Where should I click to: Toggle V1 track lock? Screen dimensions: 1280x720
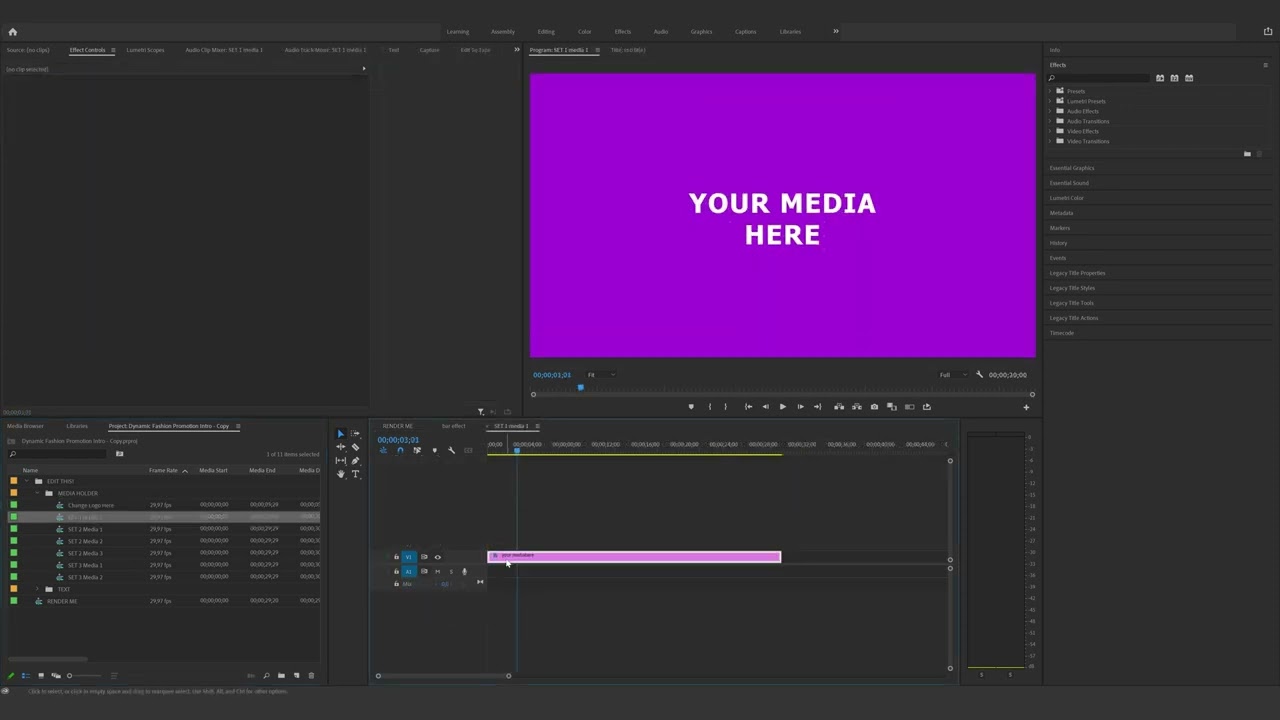tap(396, 557)
